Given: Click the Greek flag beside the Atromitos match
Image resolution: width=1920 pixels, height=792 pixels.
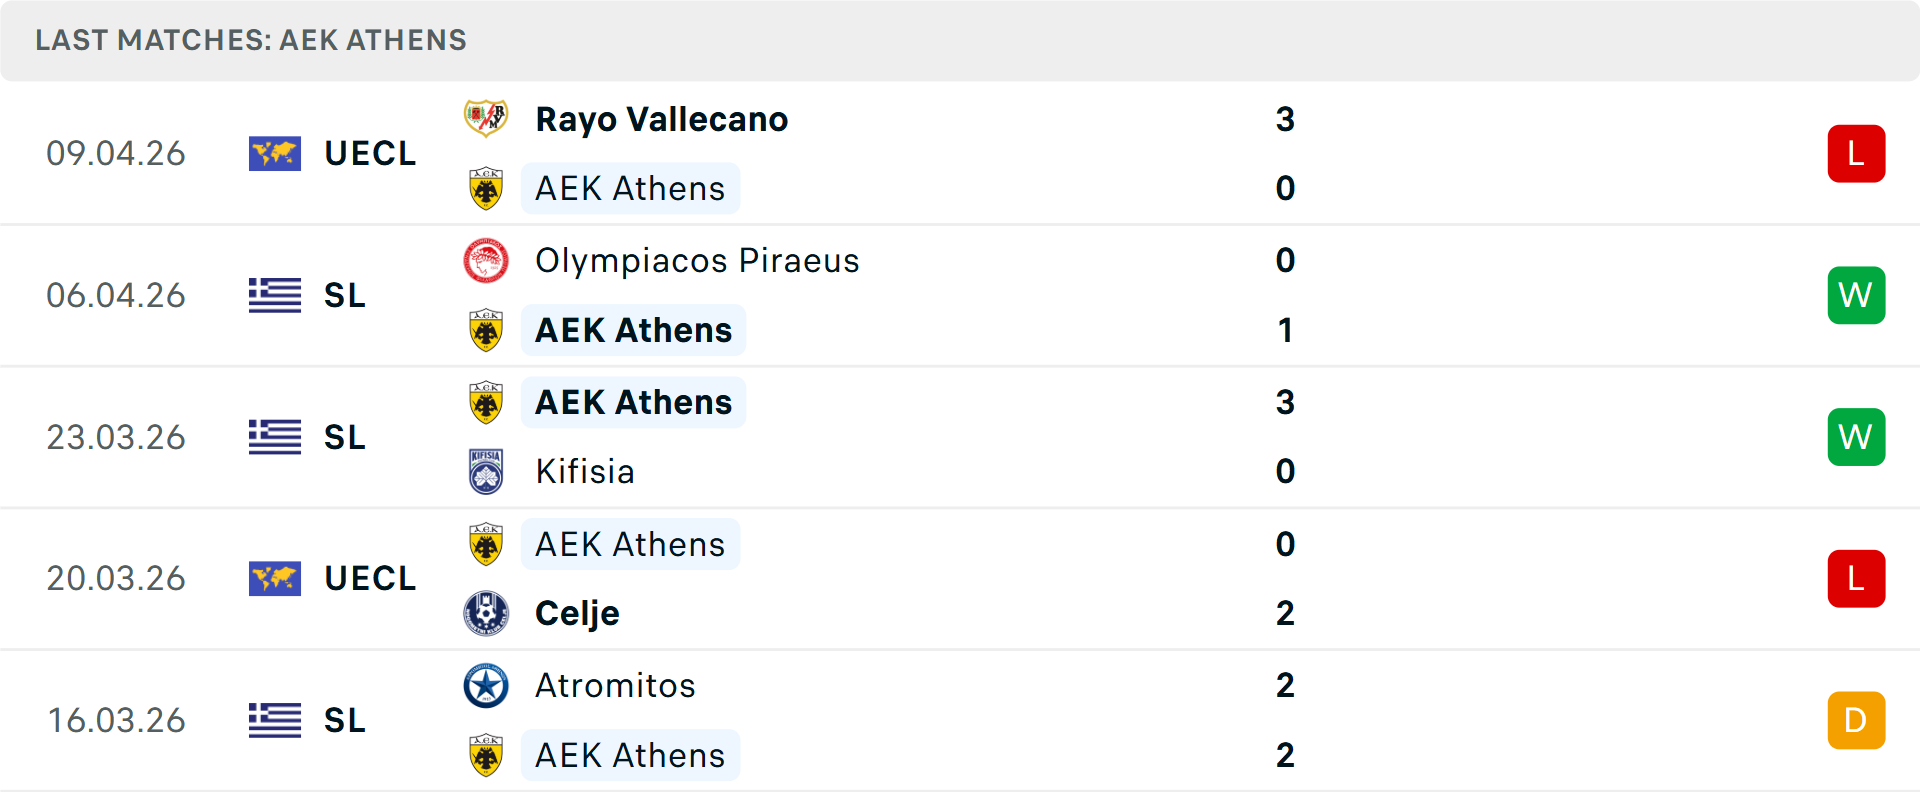Looking at the screenshot, I should tap(274, 720).
